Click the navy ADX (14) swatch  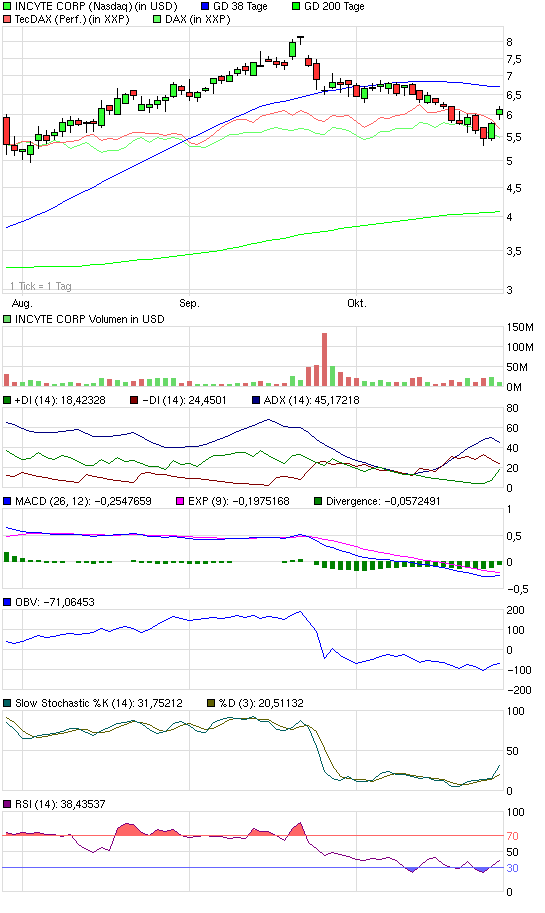click(256, 400)
